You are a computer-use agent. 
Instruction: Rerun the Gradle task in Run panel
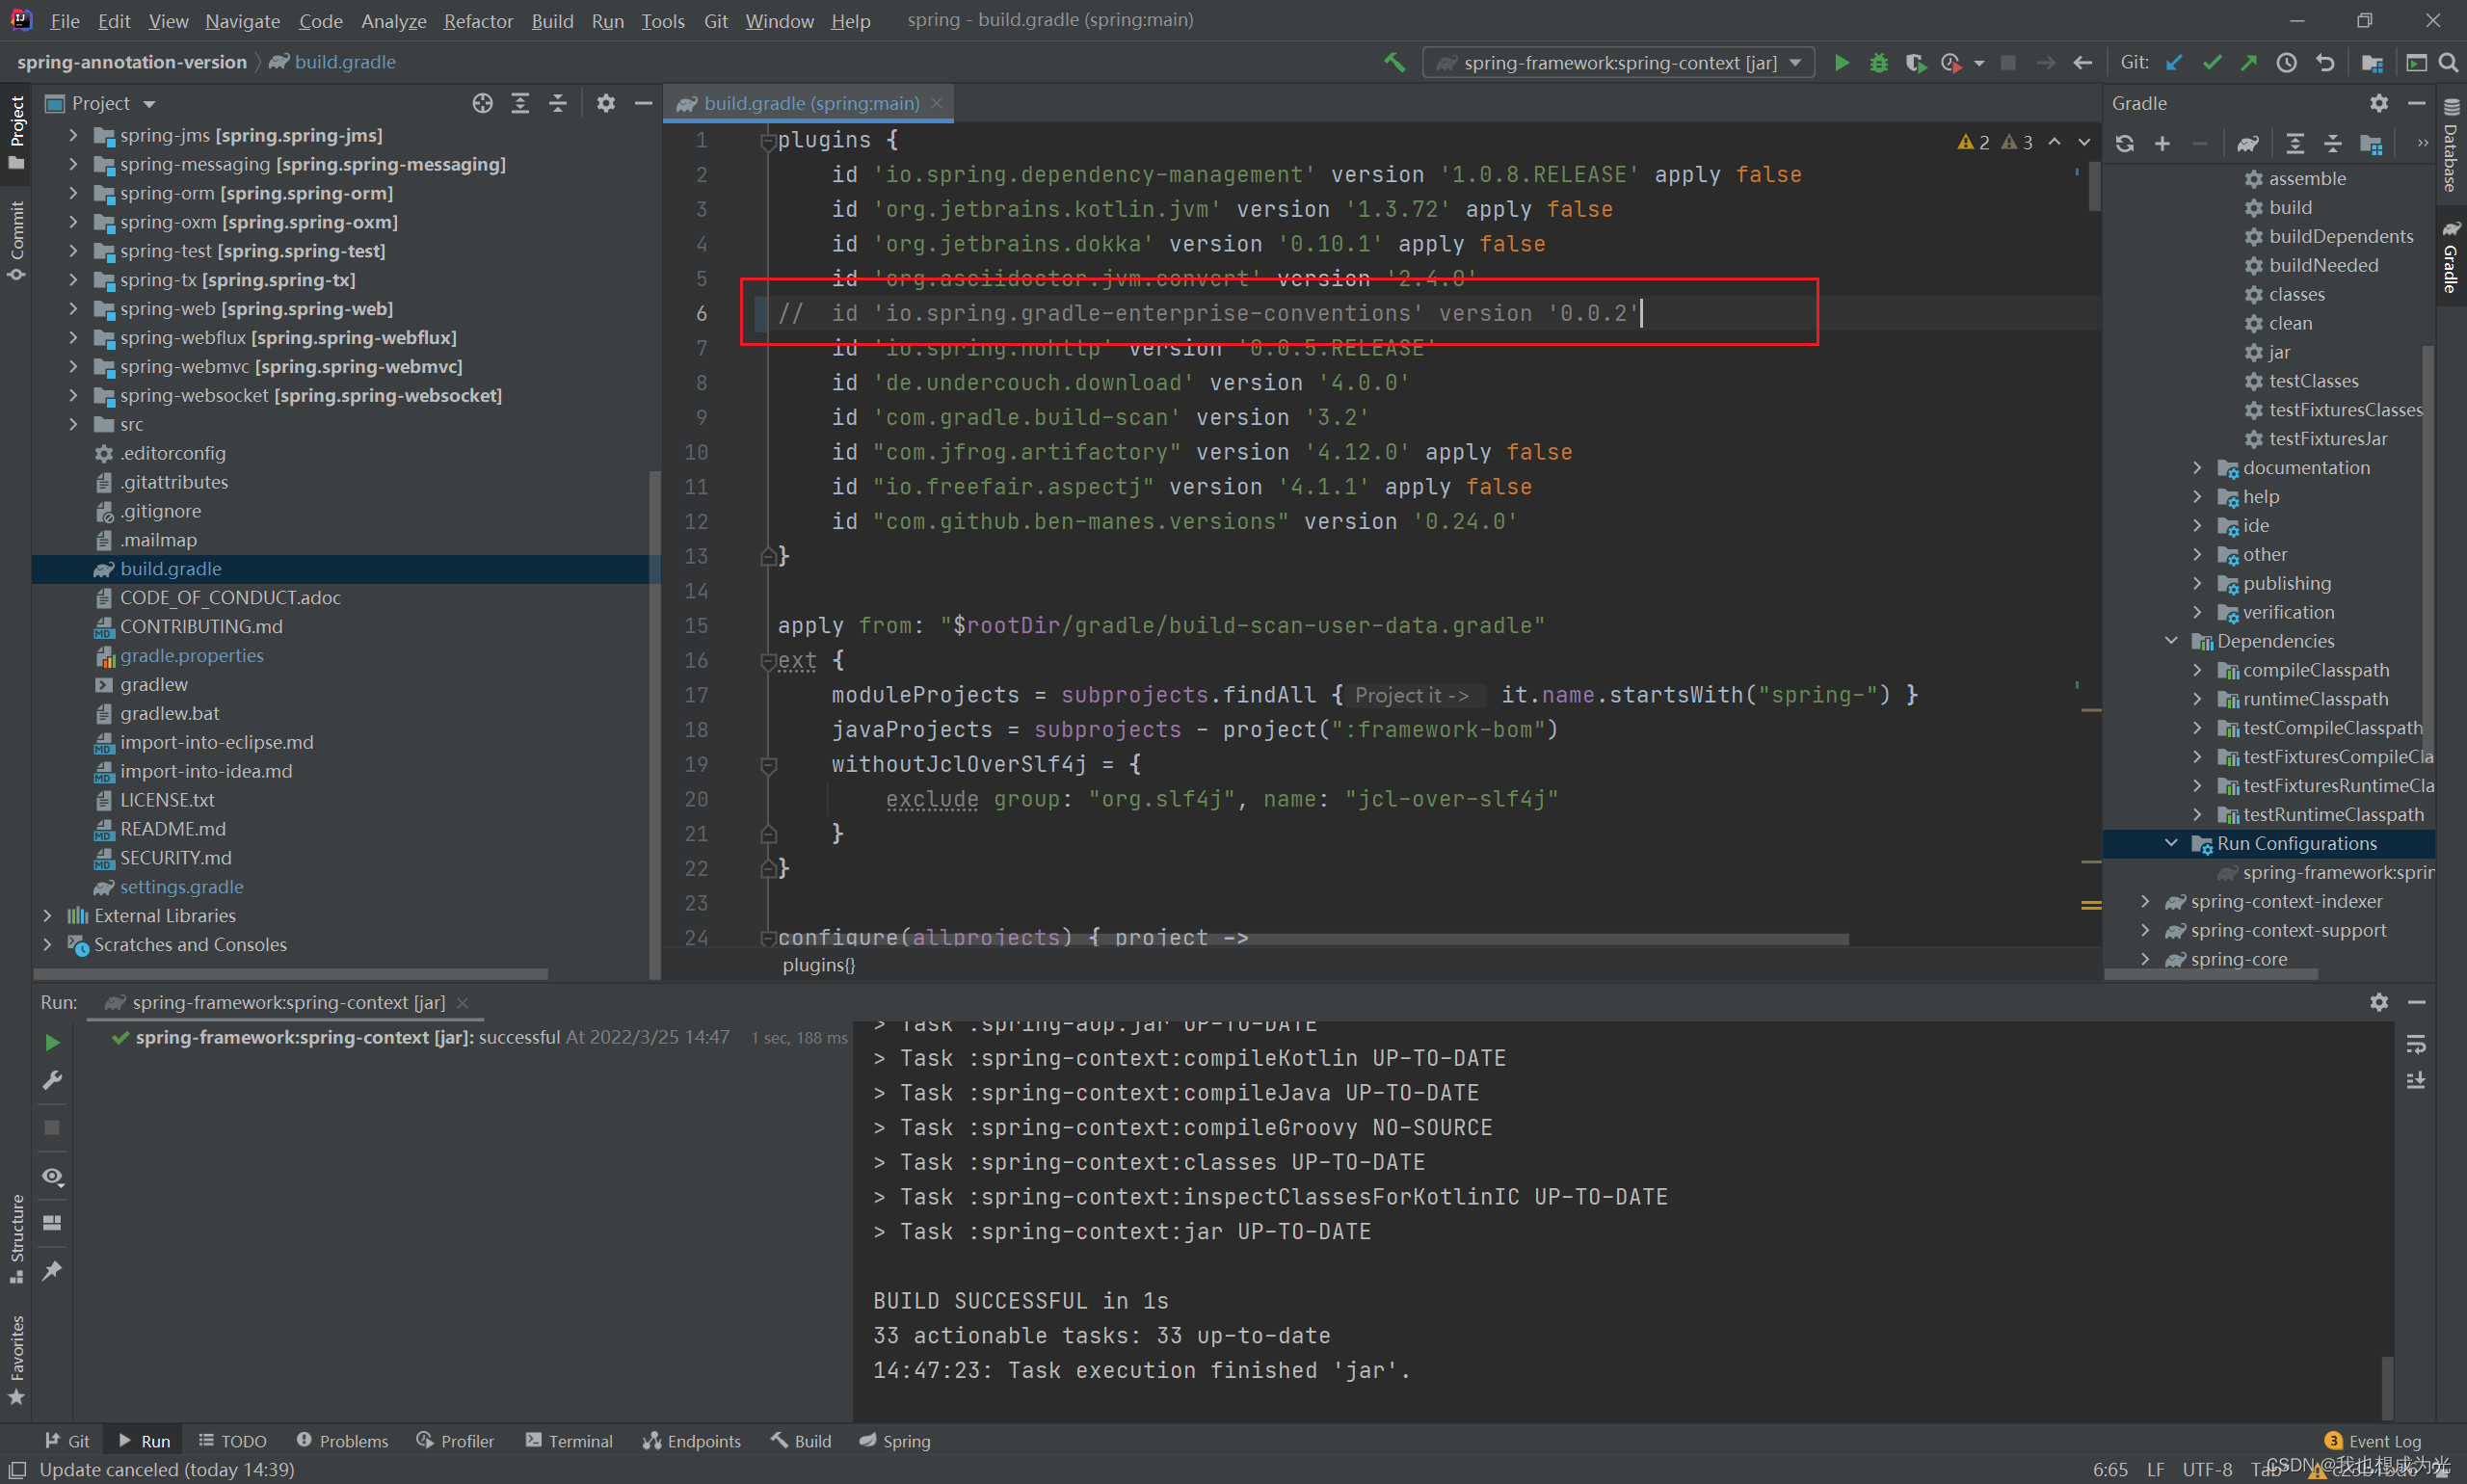[x=52, y=1043]
